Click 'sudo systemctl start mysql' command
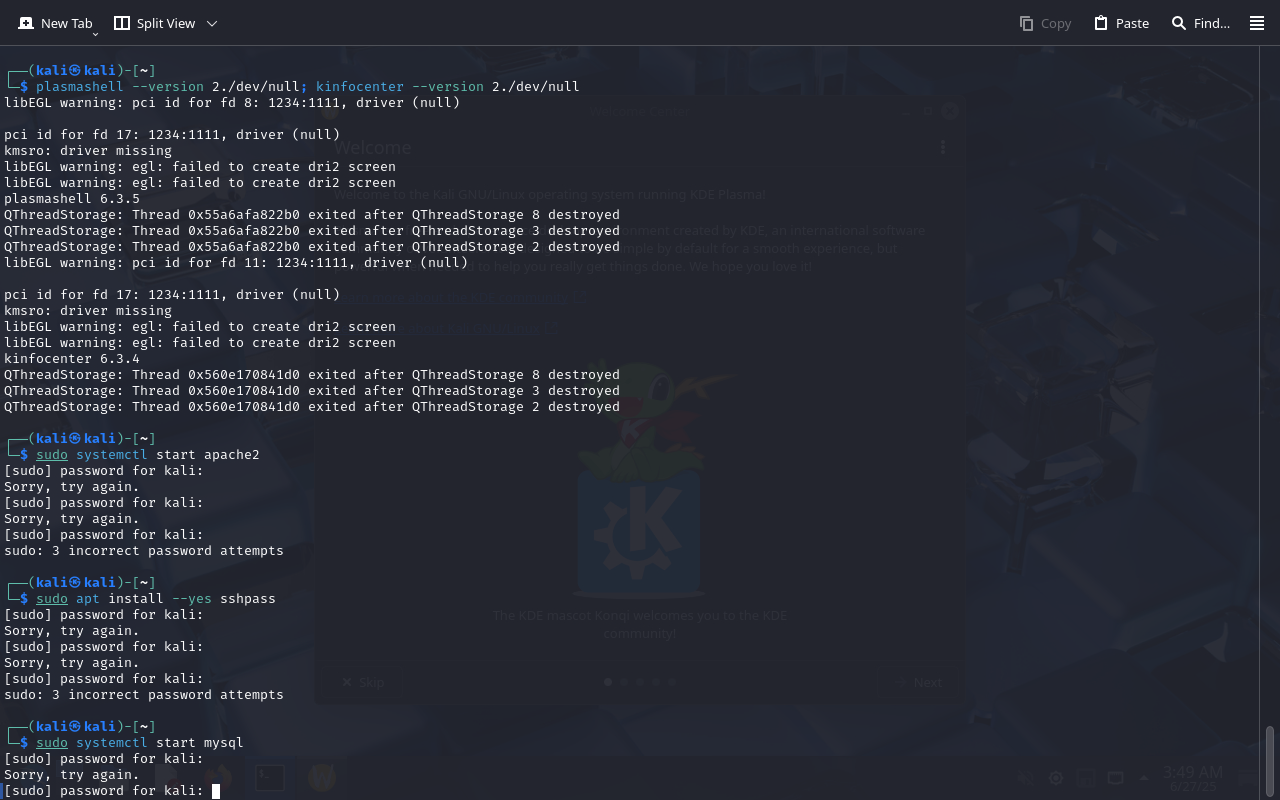This screenshot has height=800, width=1280. tap(140, 743)
